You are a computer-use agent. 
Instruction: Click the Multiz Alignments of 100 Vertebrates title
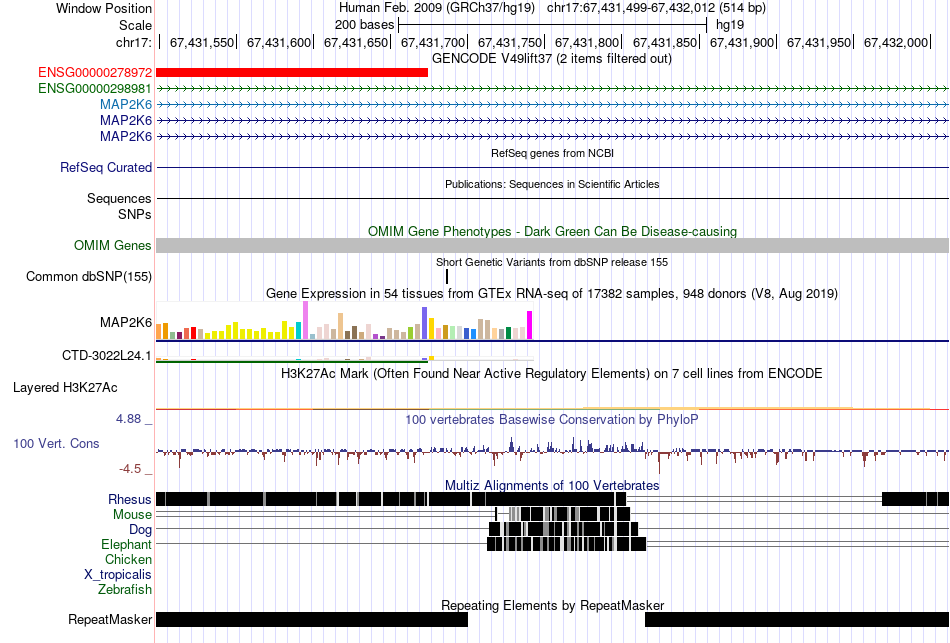[552, 485]
